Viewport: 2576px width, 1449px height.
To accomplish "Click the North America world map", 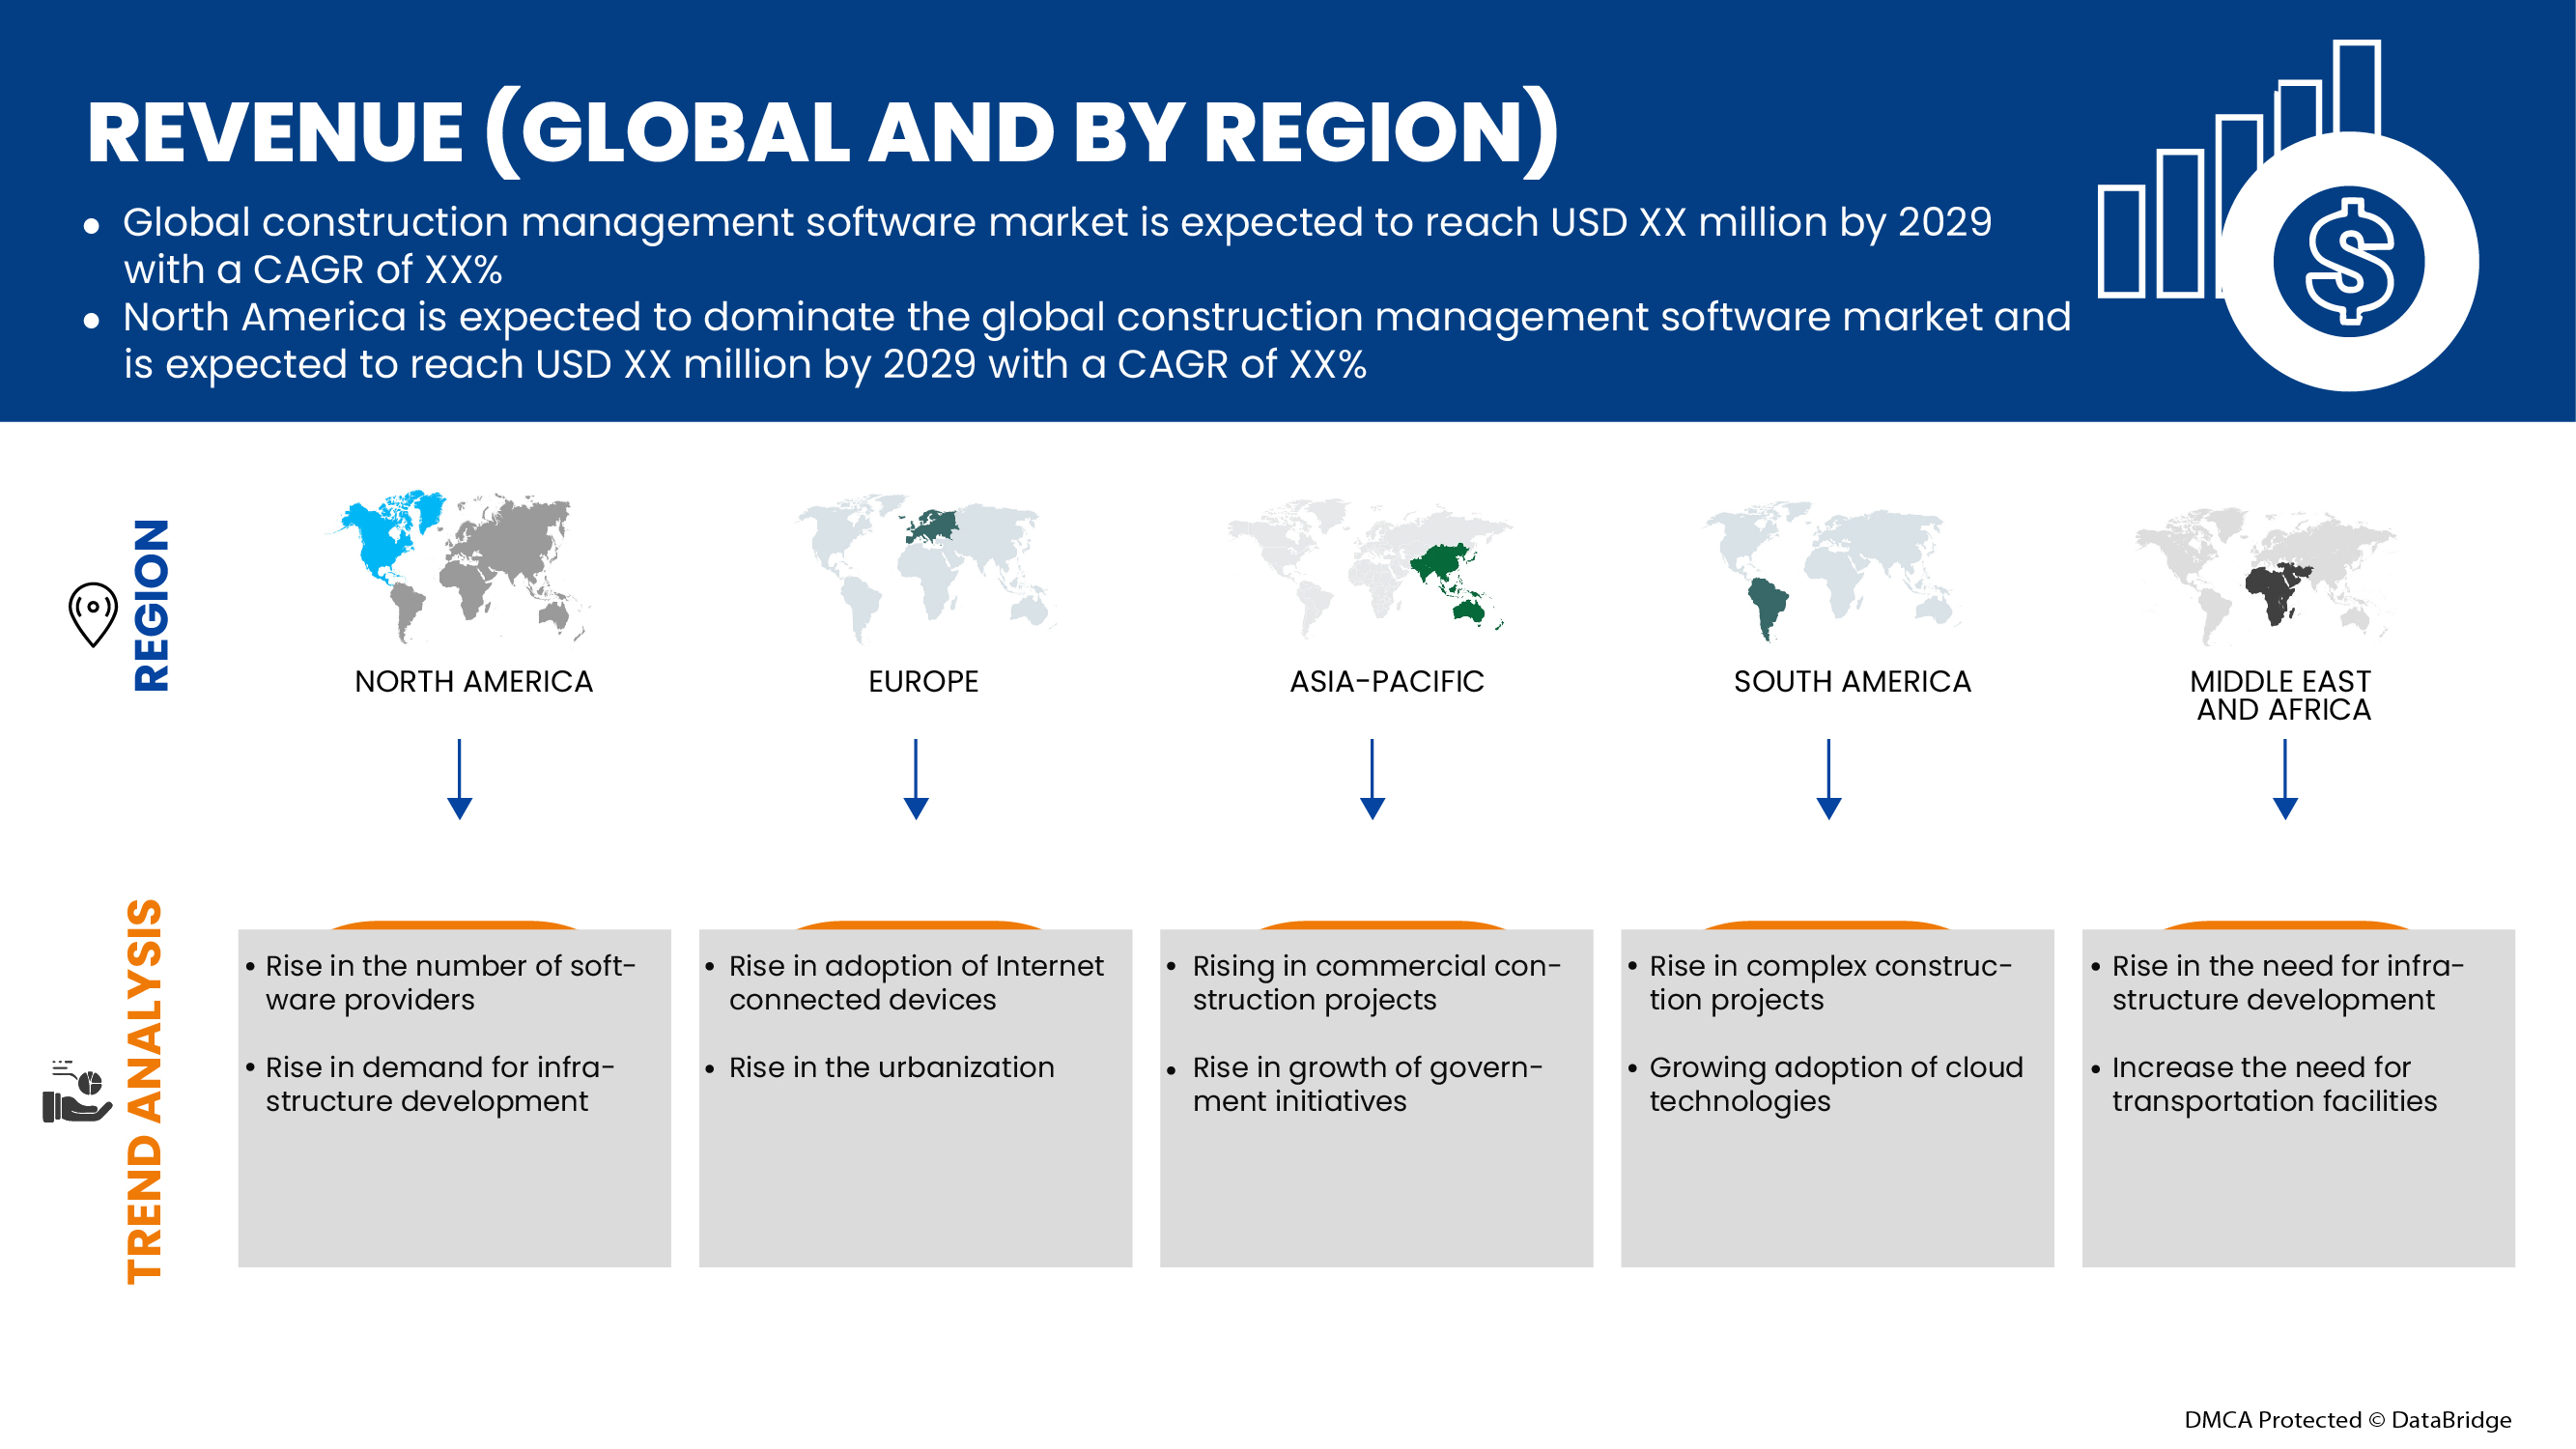I will [458, 566].
